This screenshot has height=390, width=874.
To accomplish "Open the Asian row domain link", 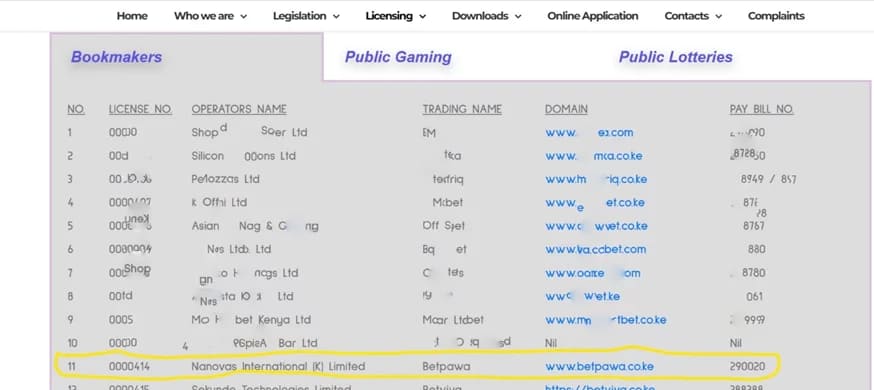I will point(596,226).
